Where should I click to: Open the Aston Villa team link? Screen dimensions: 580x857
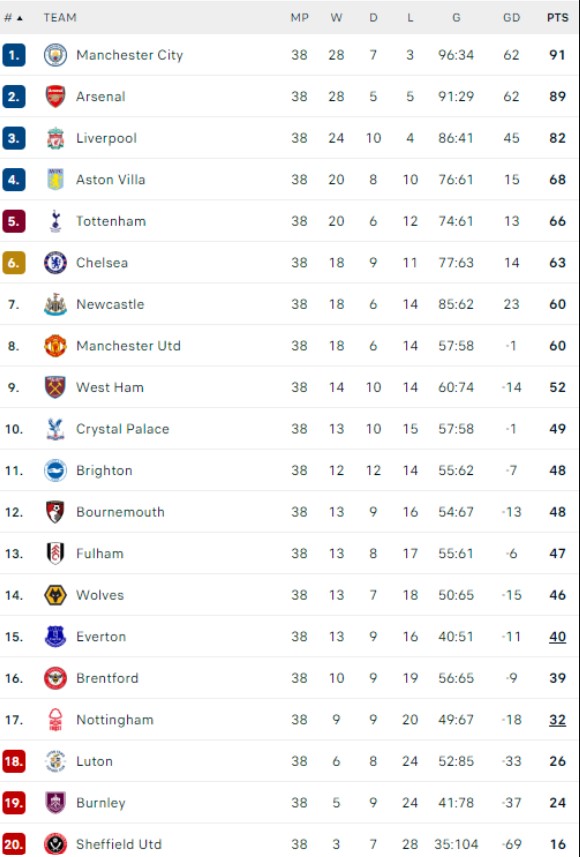click(x=110, y=180)
